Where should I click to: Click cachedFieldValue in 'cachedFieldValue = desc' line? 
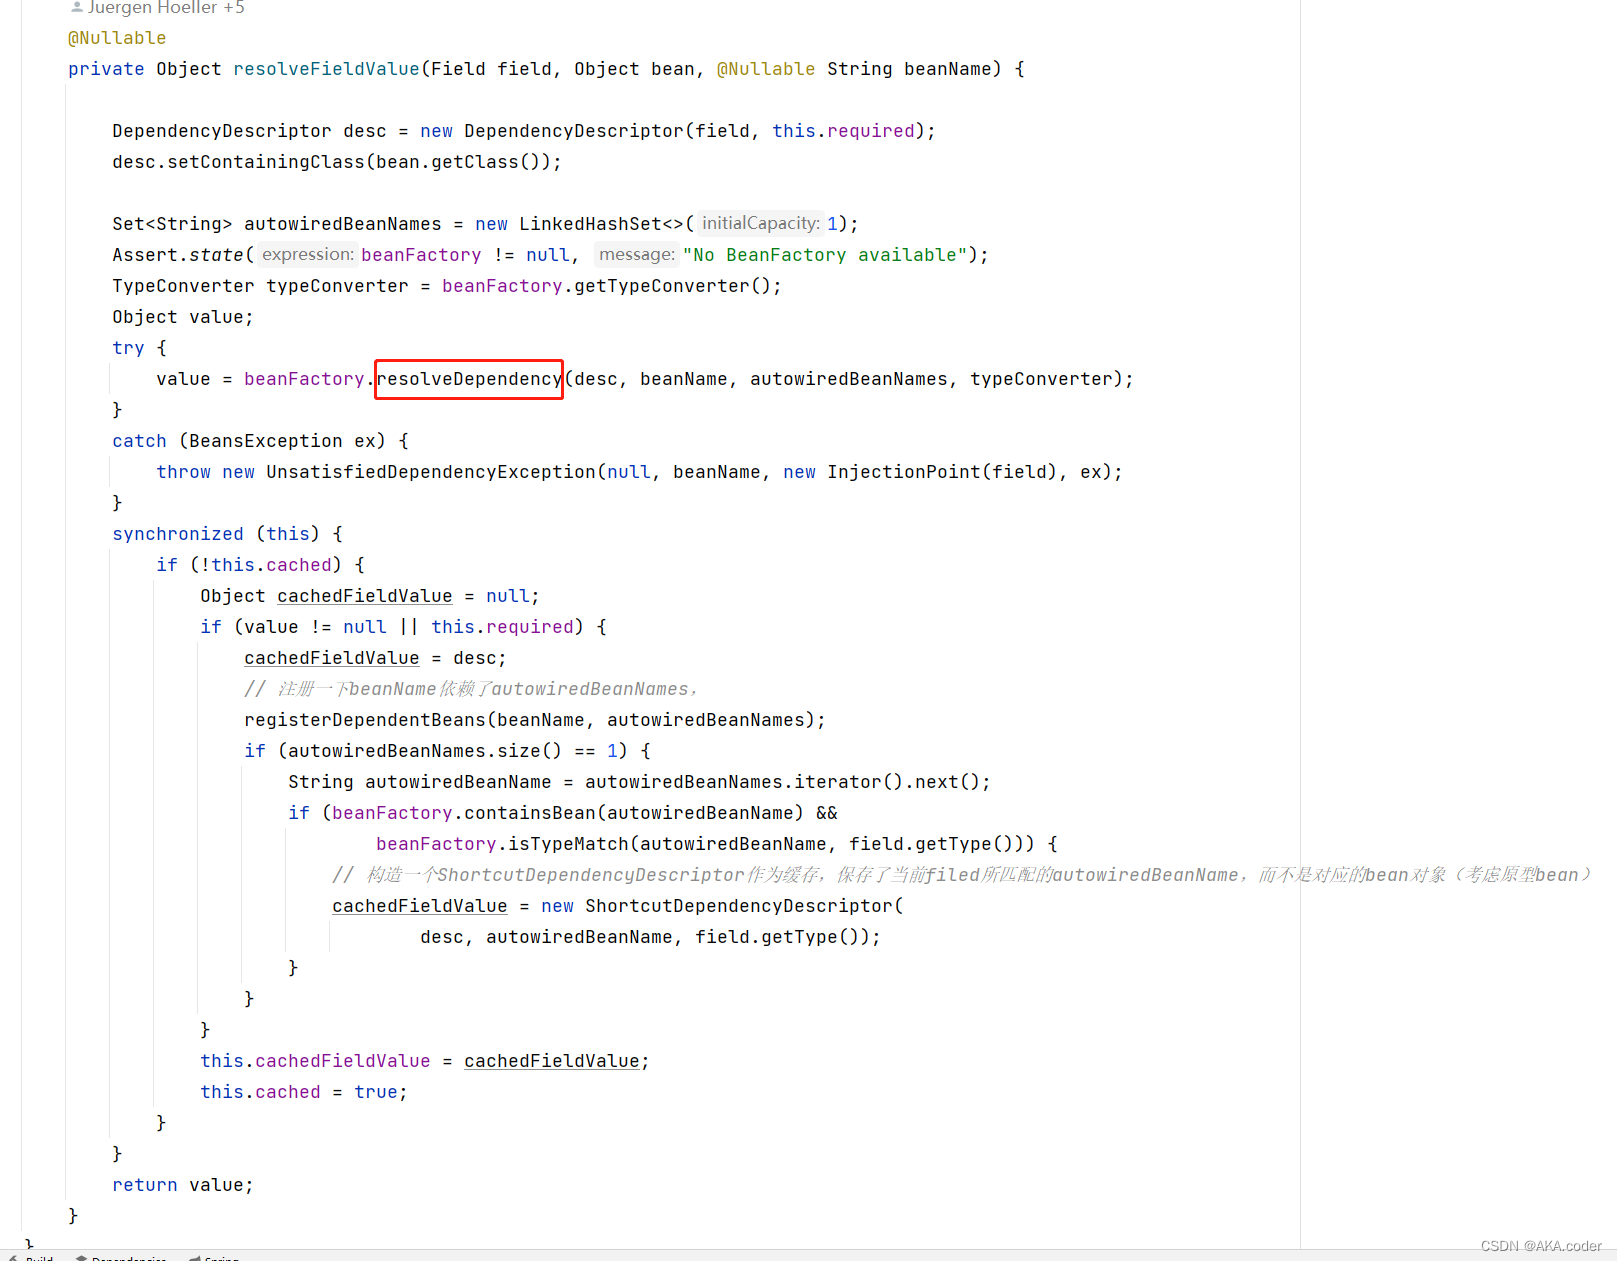[x=332, y=658]
